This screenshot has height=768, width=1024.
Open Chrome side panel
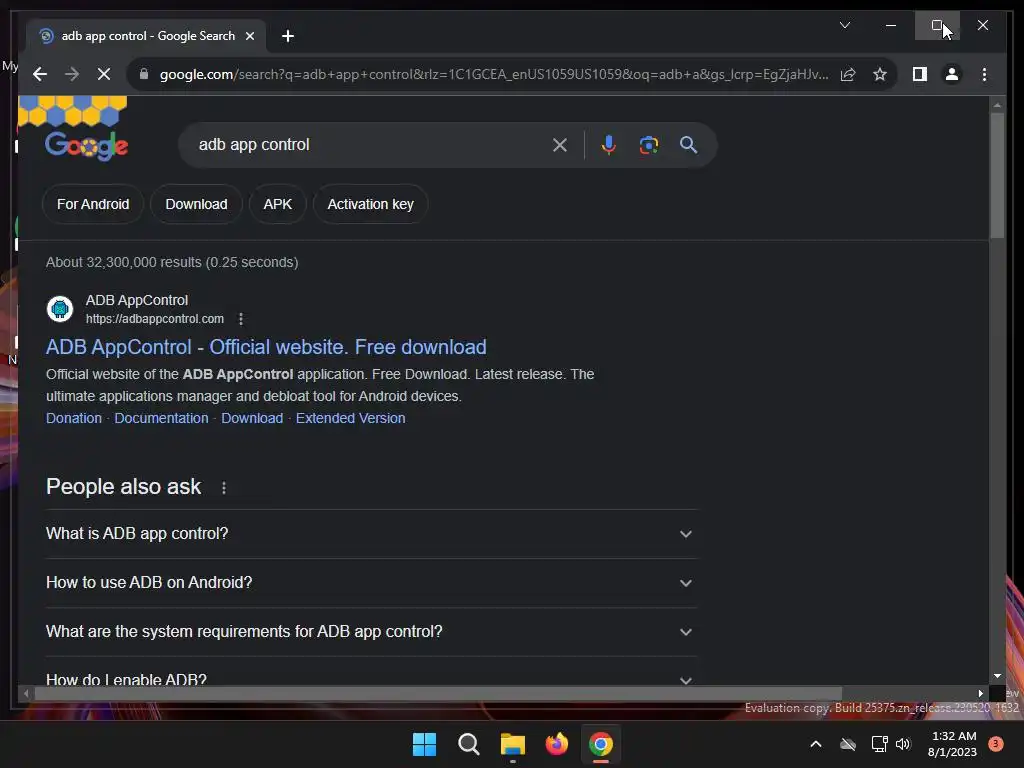[x=920, y=74]
